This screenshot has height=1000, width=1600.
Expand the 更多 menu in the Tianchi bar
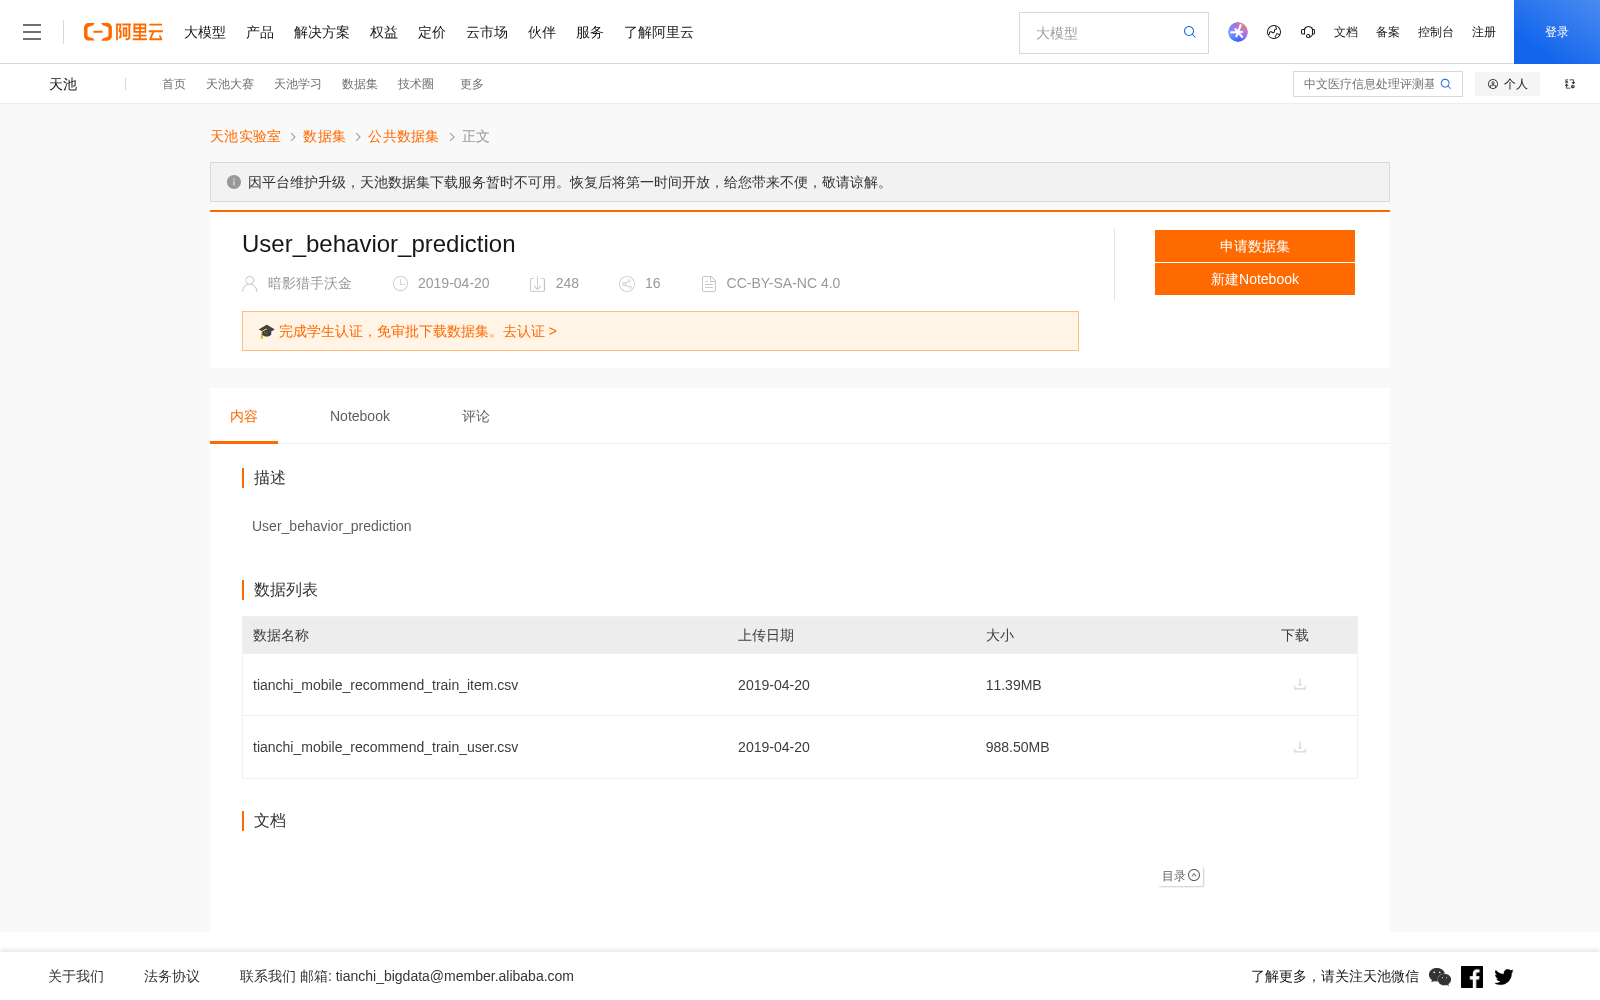472,84
